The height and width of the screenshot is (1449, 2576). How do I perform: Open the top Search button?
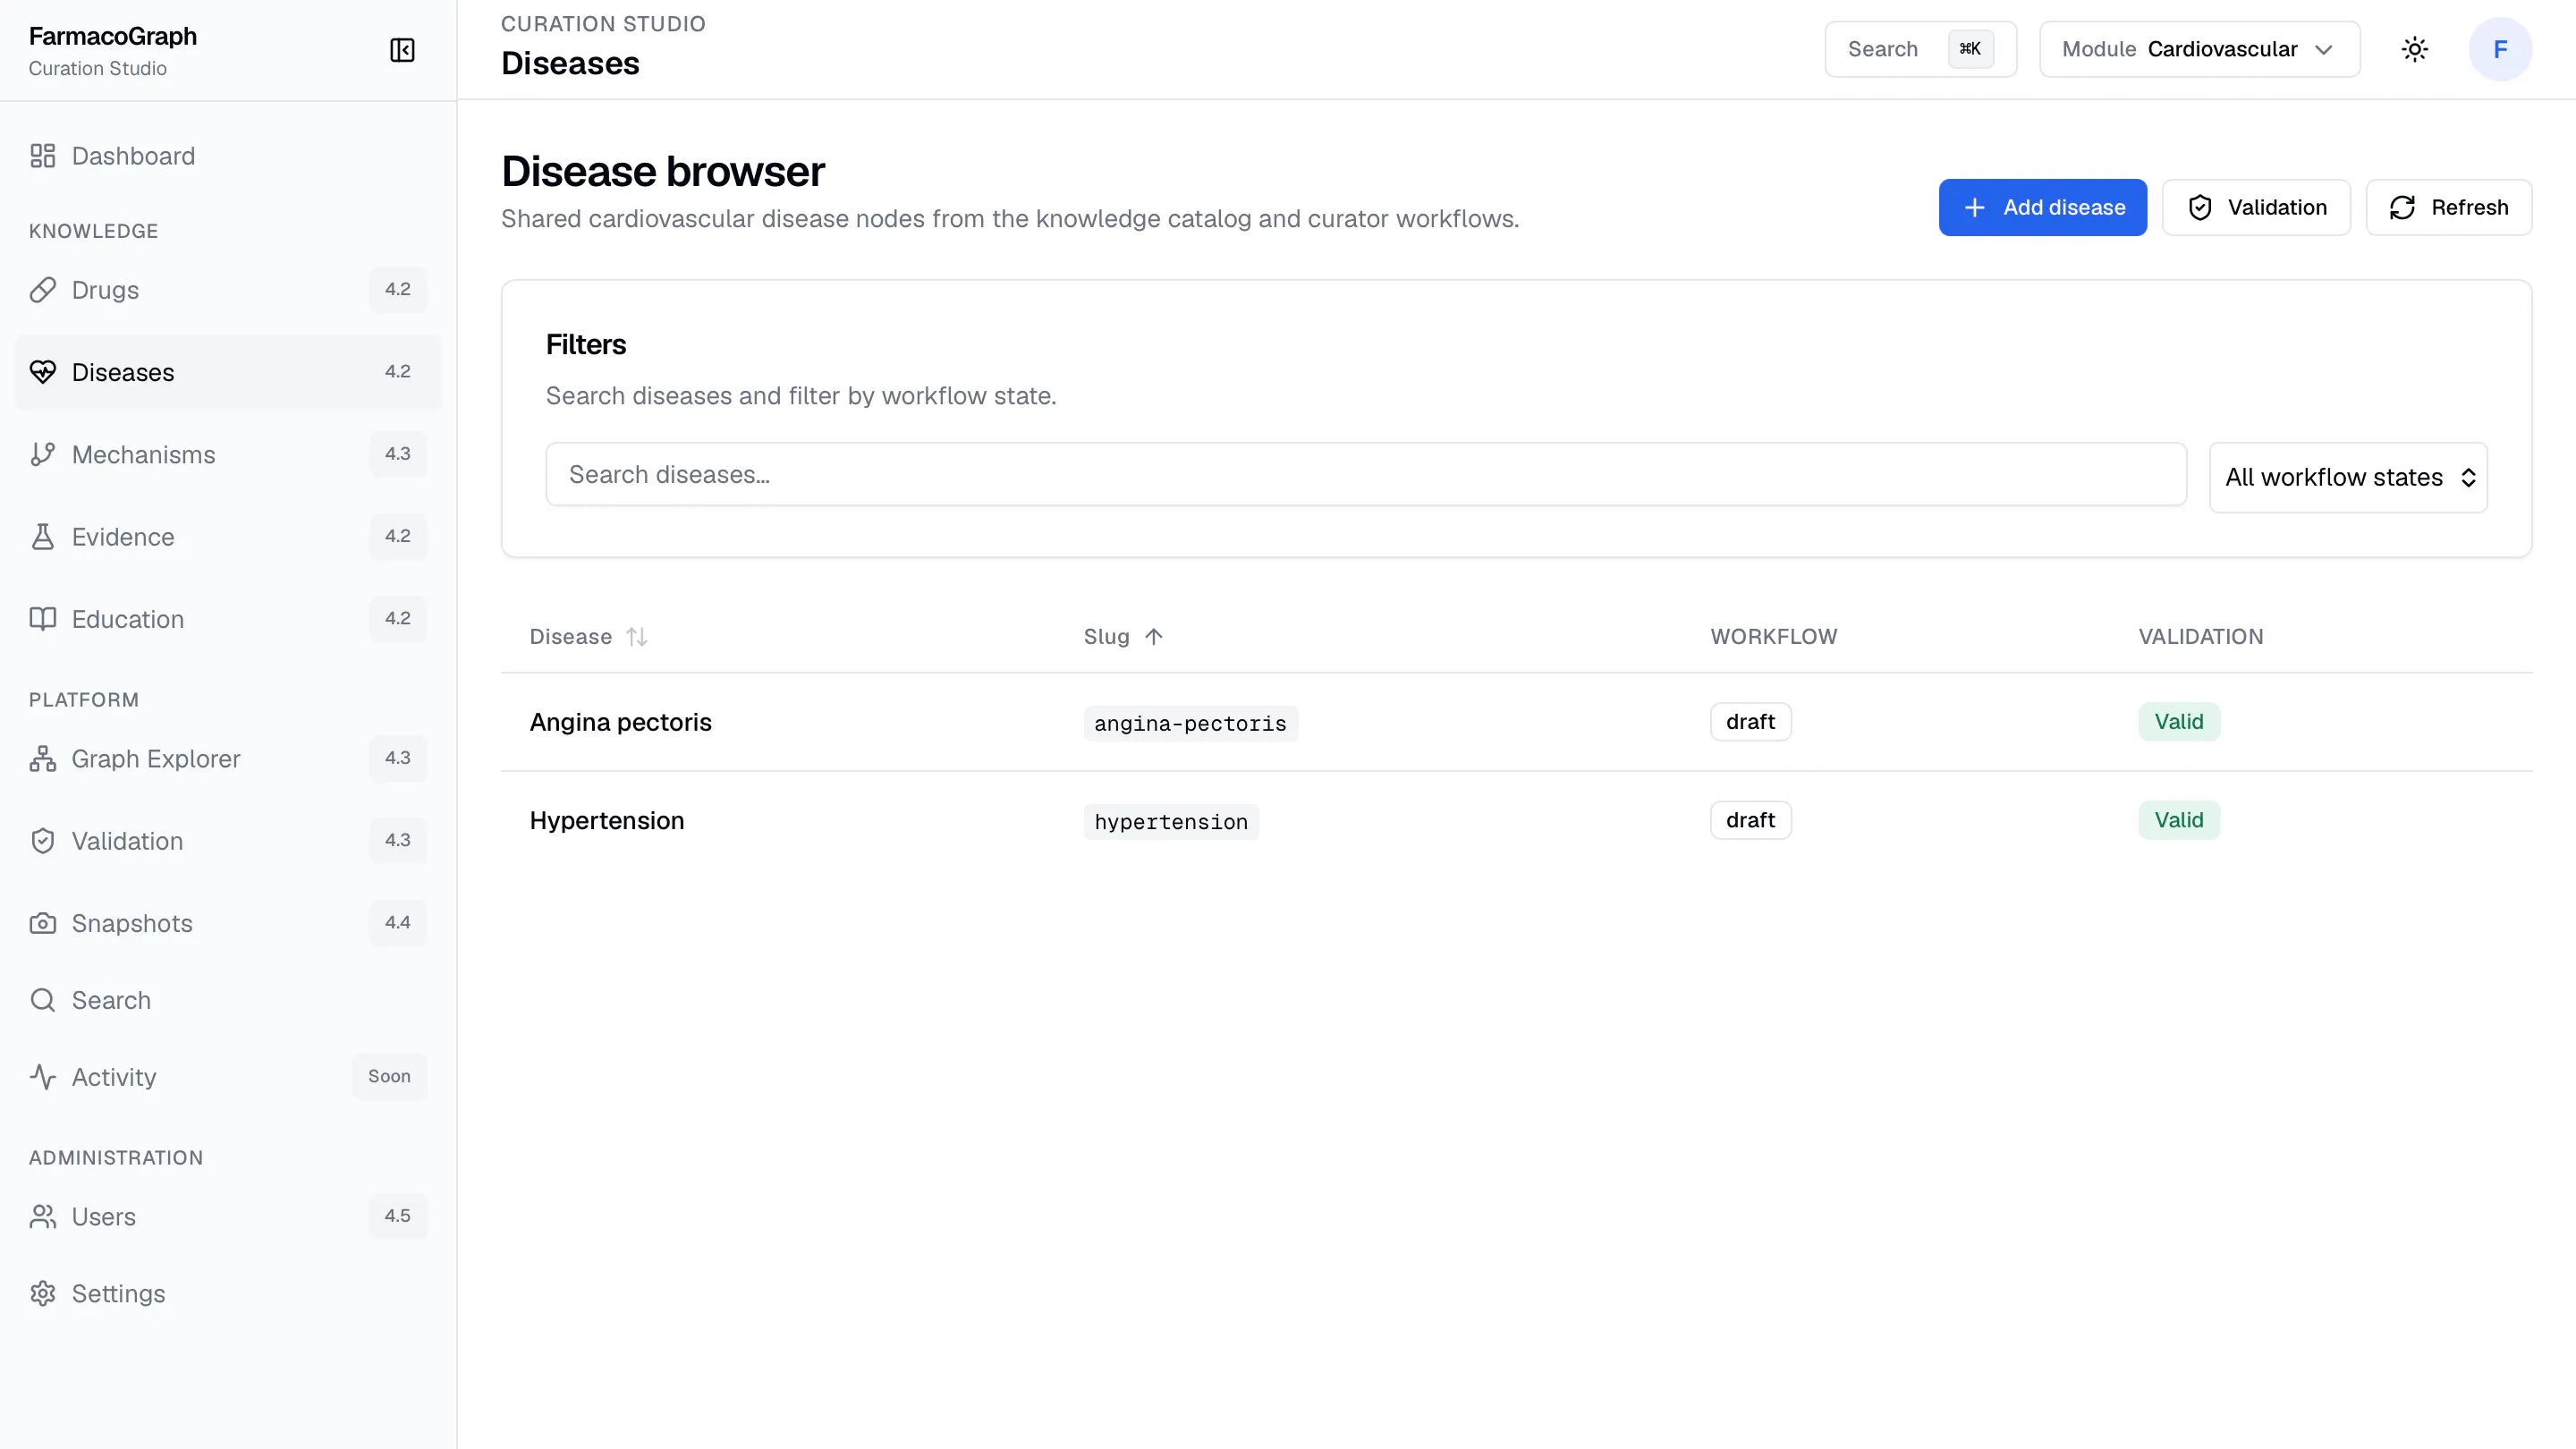click(1920, 49)
